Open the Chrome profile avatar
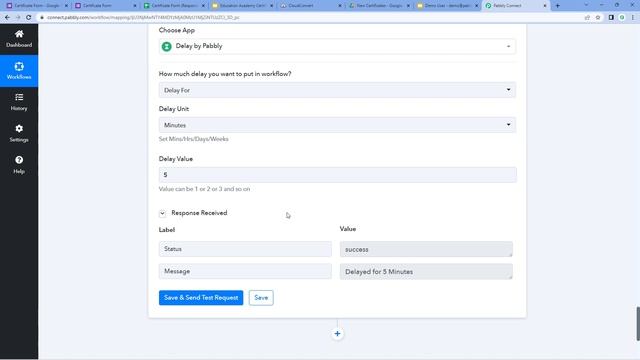Image resolution: width=640 pixels, height=360 pixels. pyautogui.click(x=622, y=18)
